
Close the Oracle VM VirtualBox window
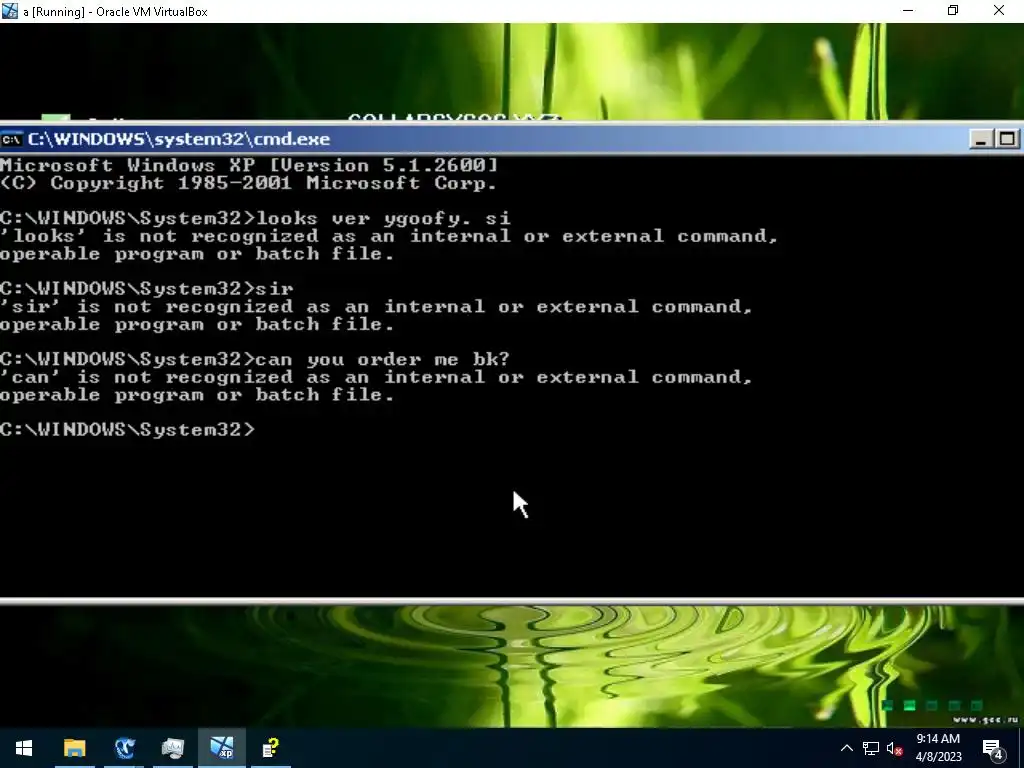point(999,11)
